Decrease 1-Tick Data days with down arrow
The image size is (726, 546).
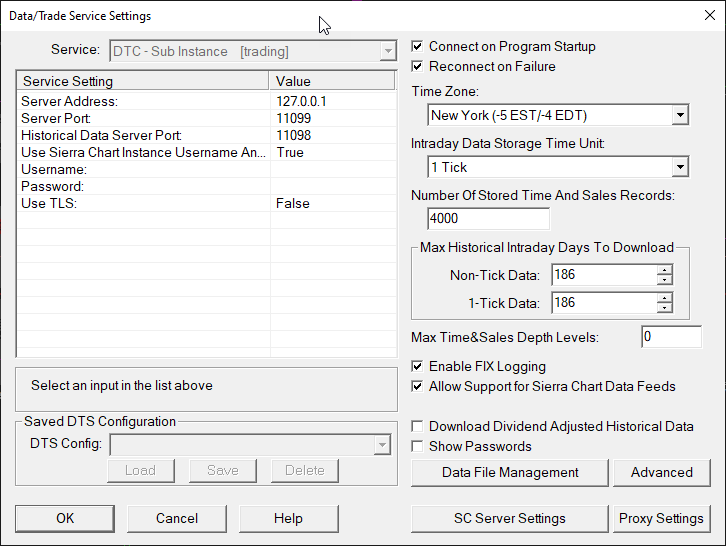point(664,308)
